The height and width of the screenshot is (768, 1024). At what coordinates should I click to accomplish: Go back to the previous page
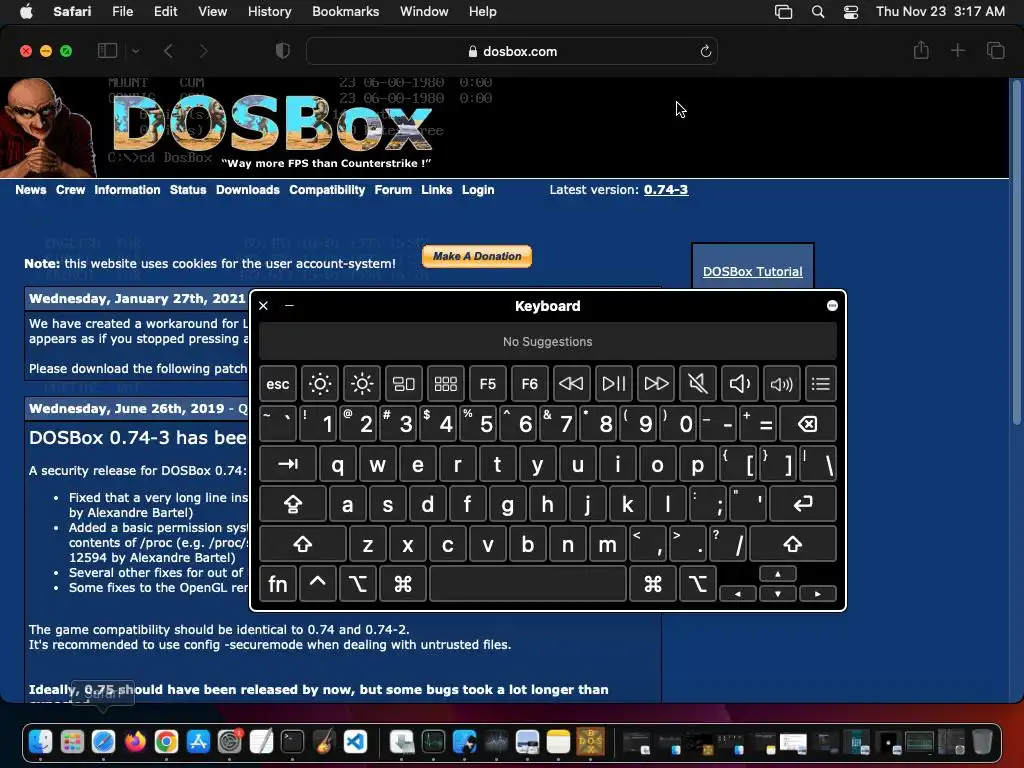tap(168, 51)
